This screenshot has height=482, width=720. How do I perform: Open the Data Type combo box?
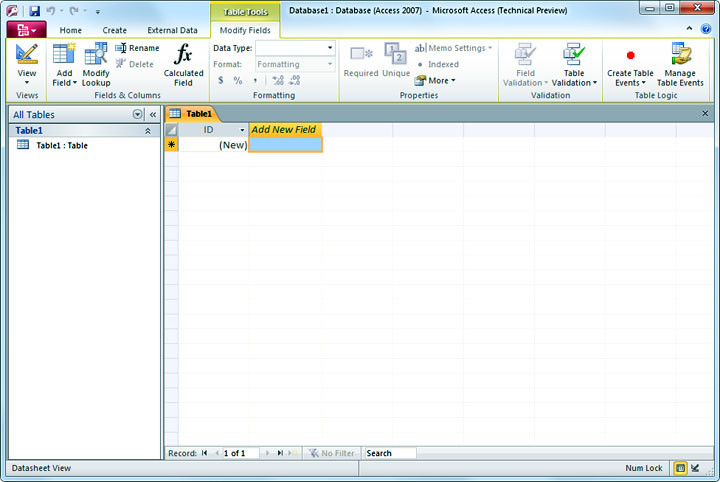click(295, 48)
